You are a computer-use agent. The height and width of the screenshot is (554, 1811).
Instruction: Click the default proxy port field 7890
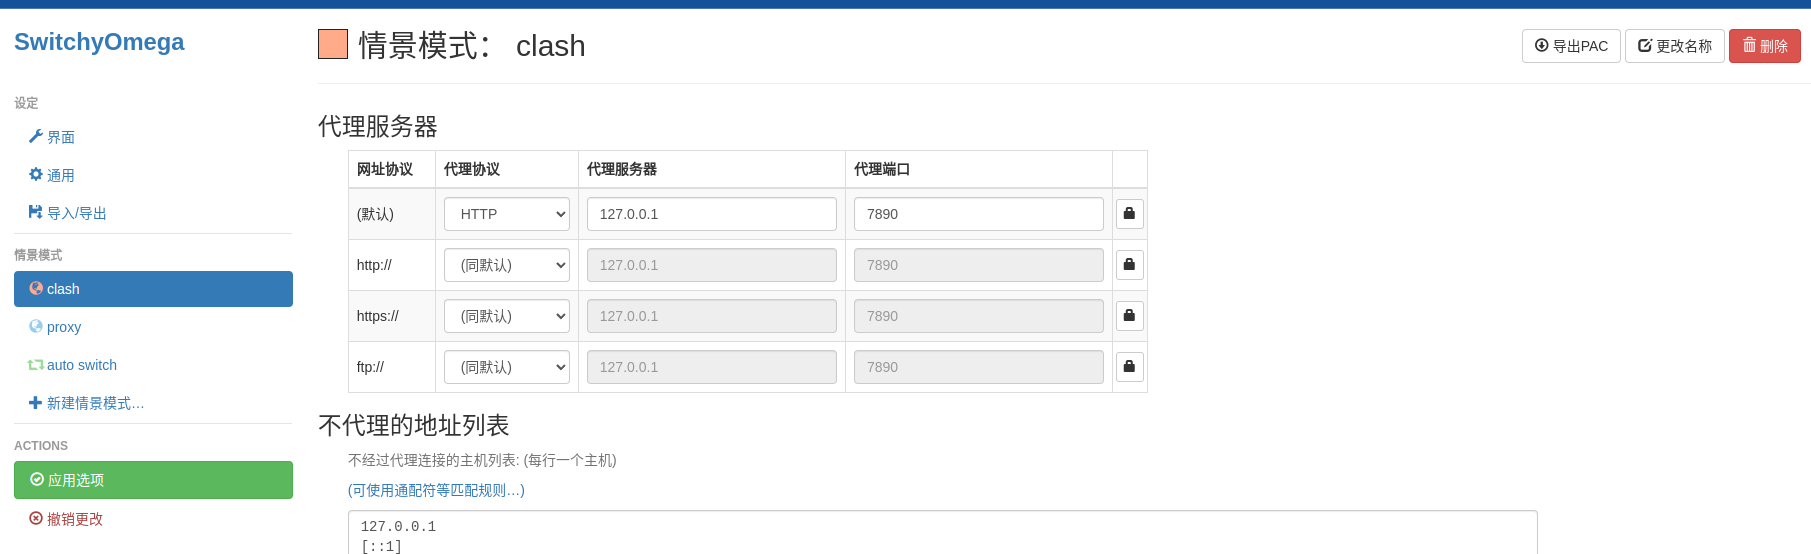coord(977,214)
